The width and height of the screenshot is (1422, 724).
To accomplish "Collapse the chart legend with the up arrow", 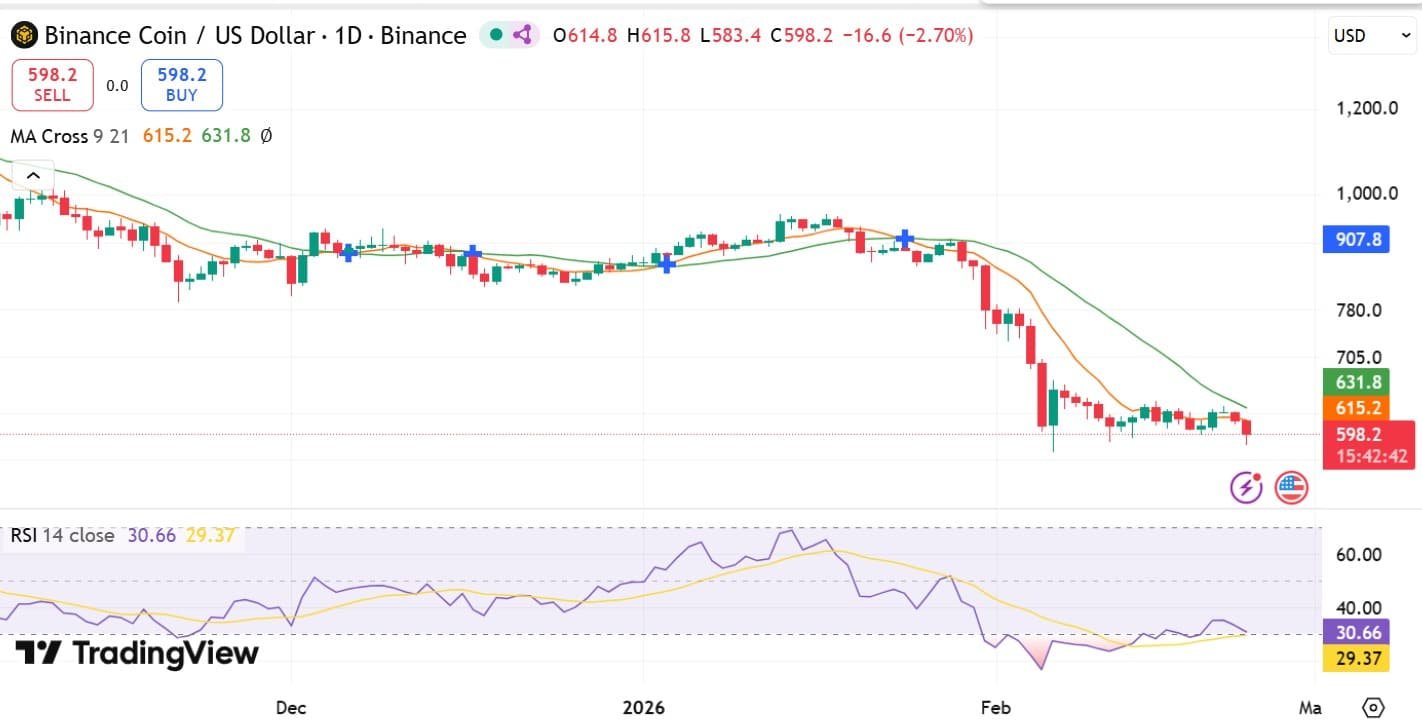I will tap(33, 175).
